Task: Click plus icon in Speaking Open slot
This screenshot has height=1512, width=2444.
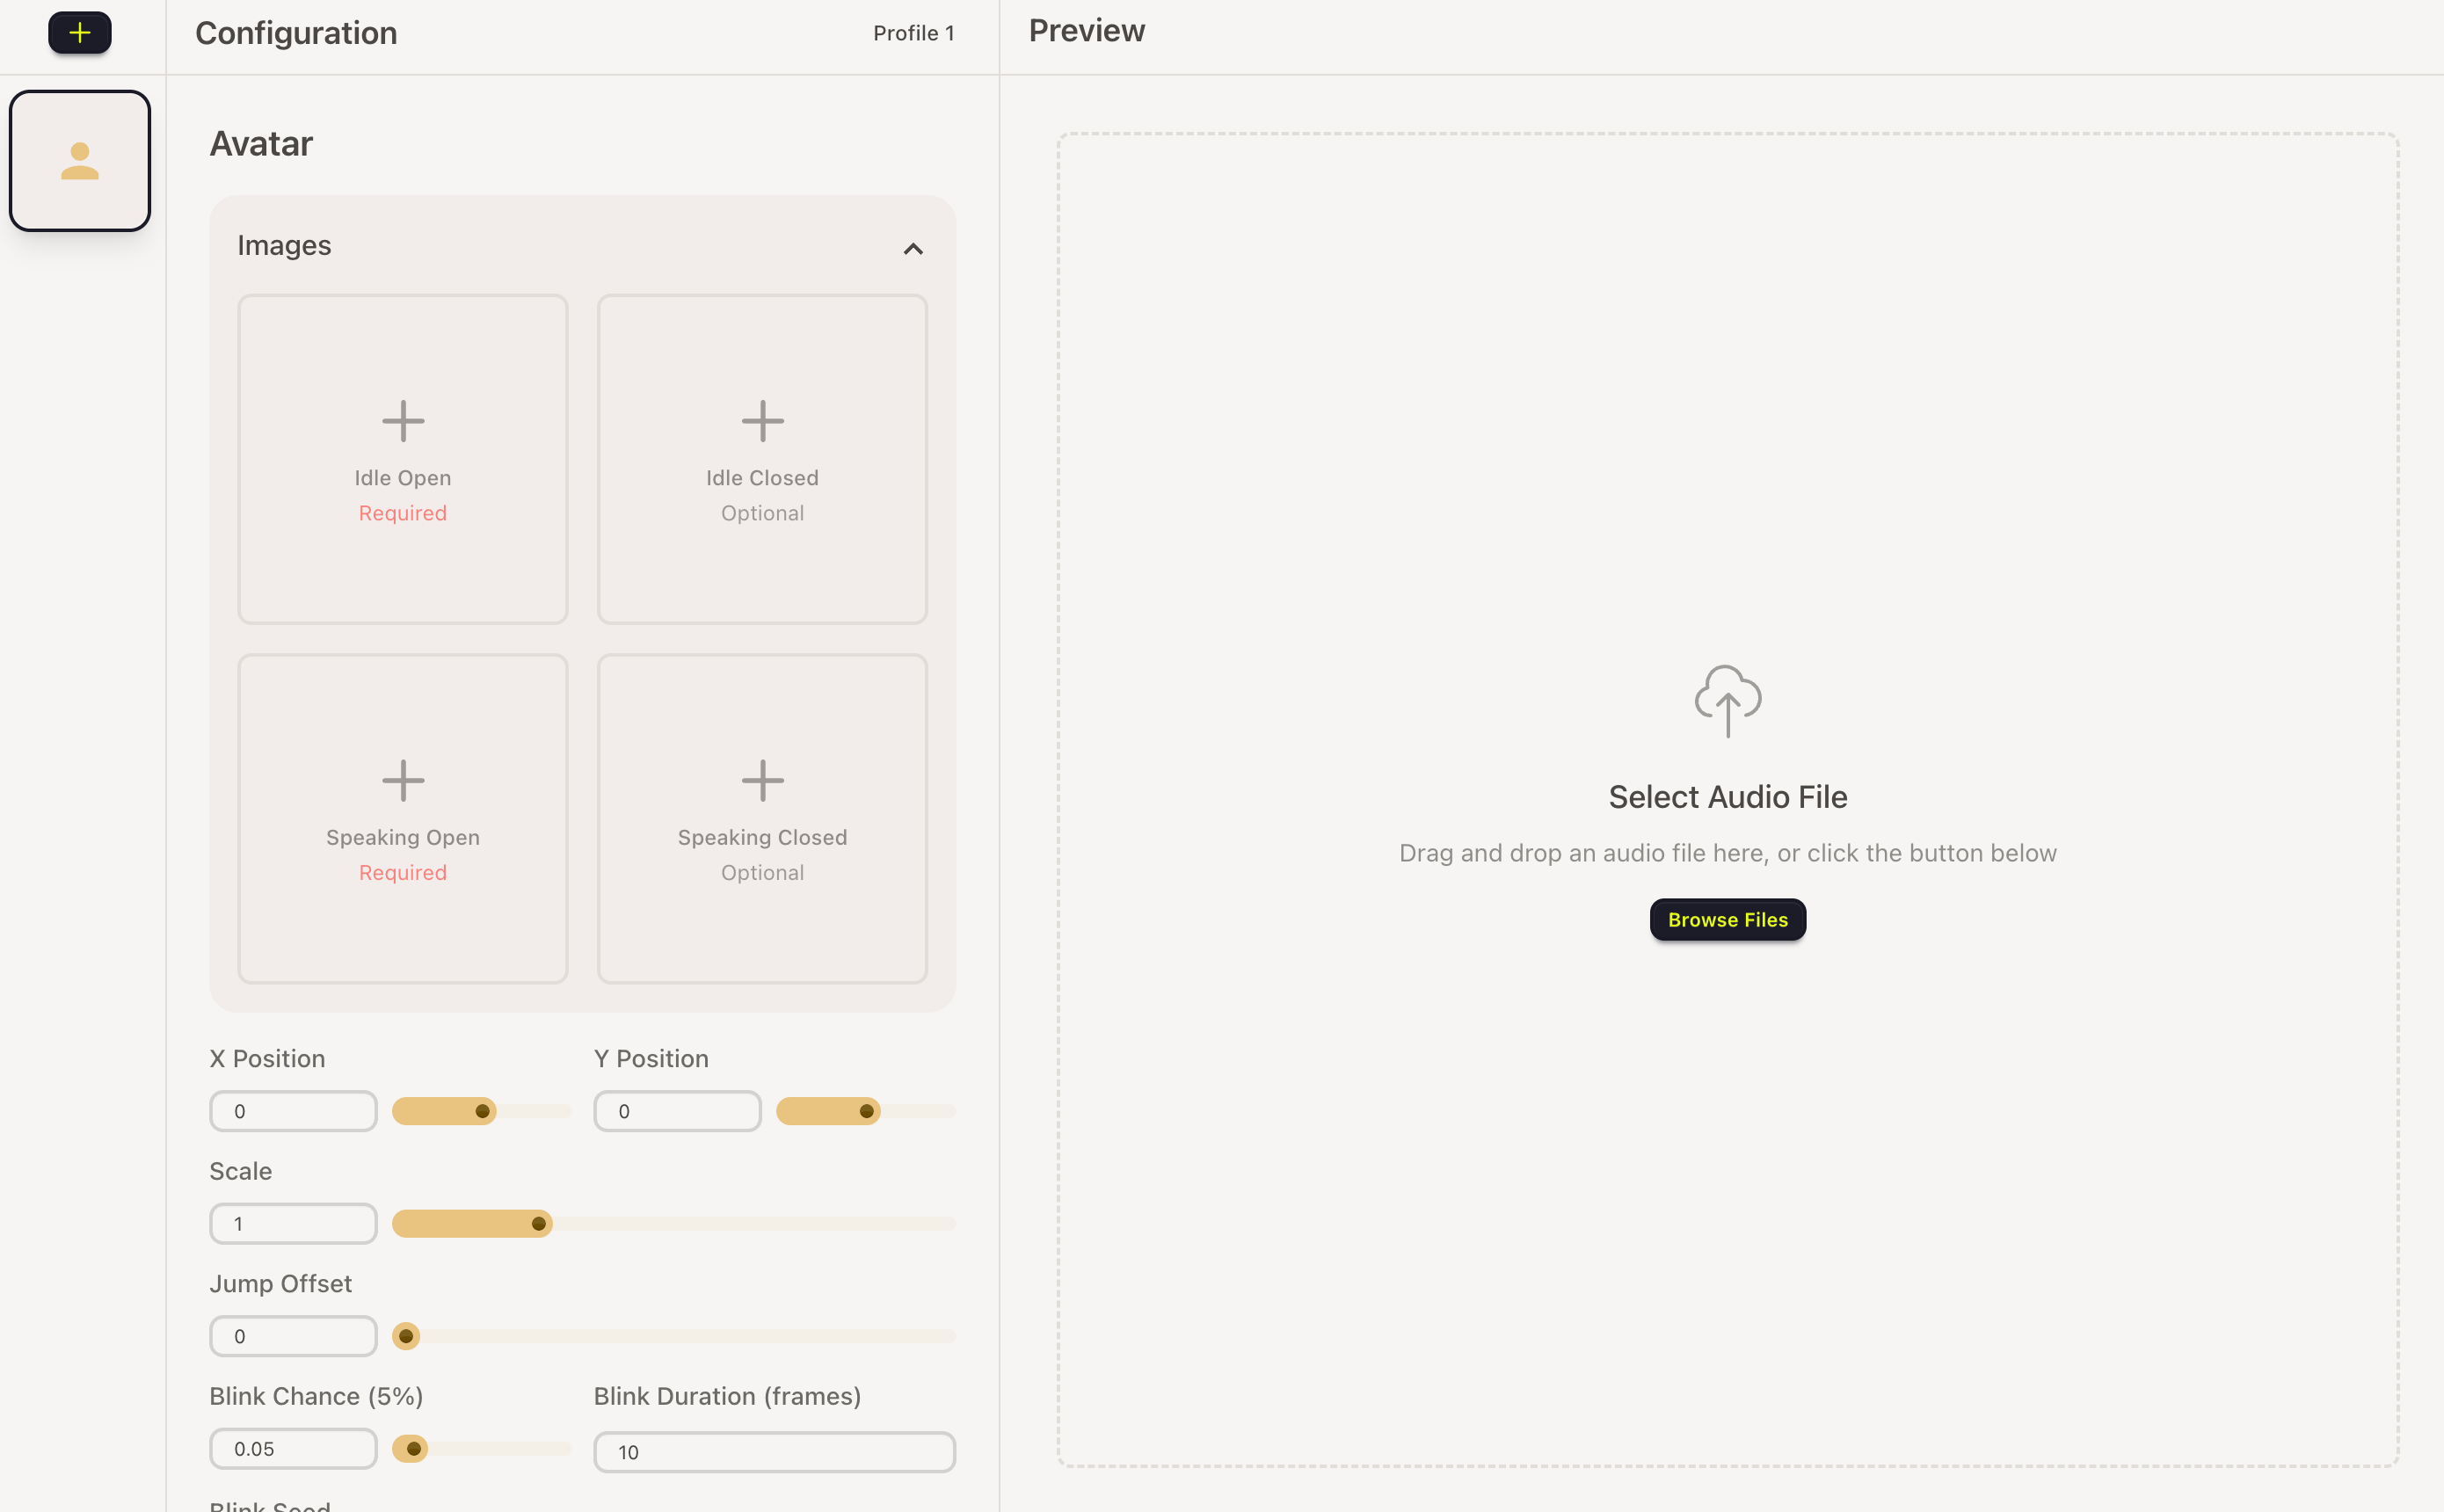Action: 403,780
